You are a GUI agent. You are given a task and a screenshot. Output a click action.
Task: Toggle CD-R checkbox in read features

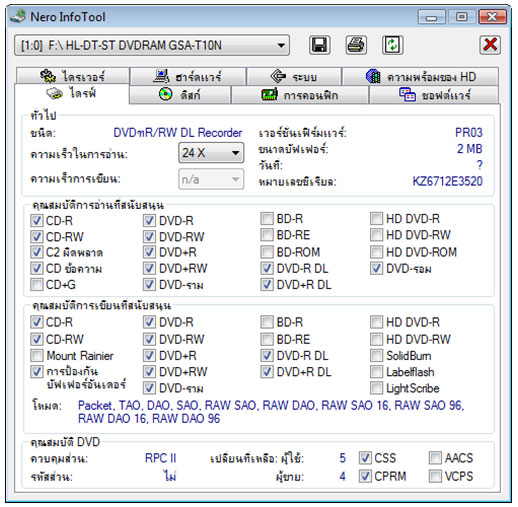[37, 220]
